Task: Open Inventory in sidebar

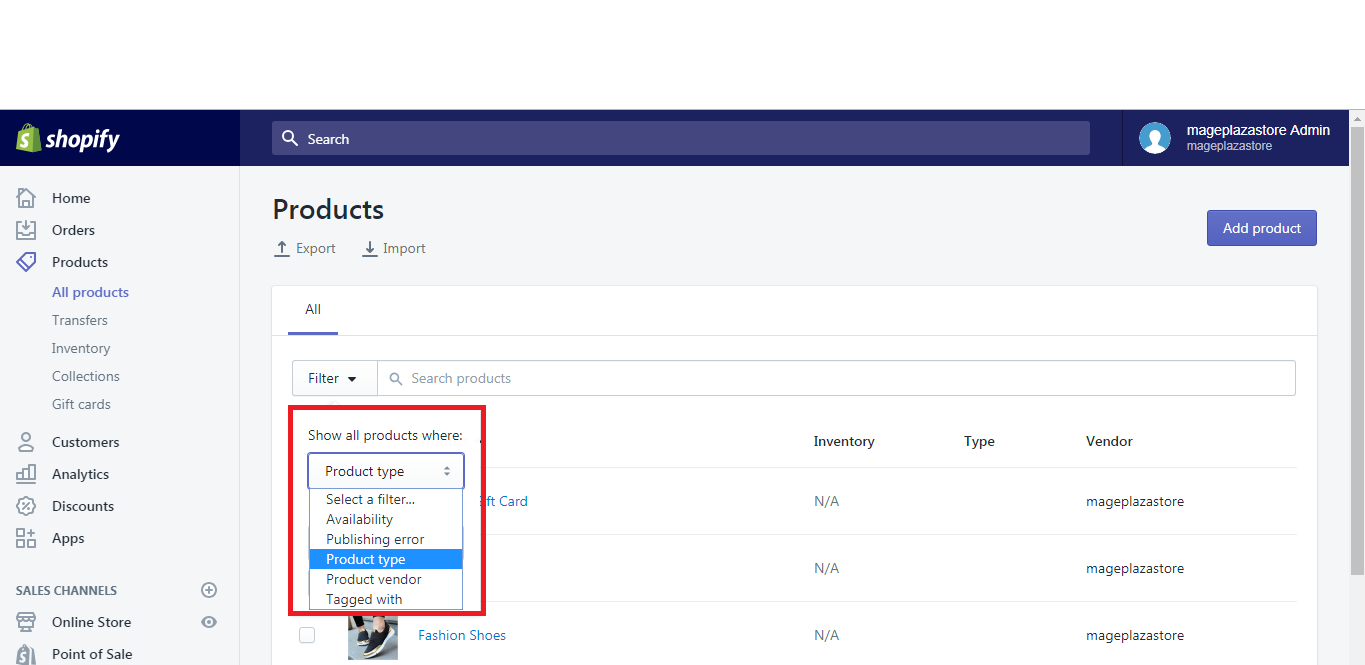Action: [81, 348]
